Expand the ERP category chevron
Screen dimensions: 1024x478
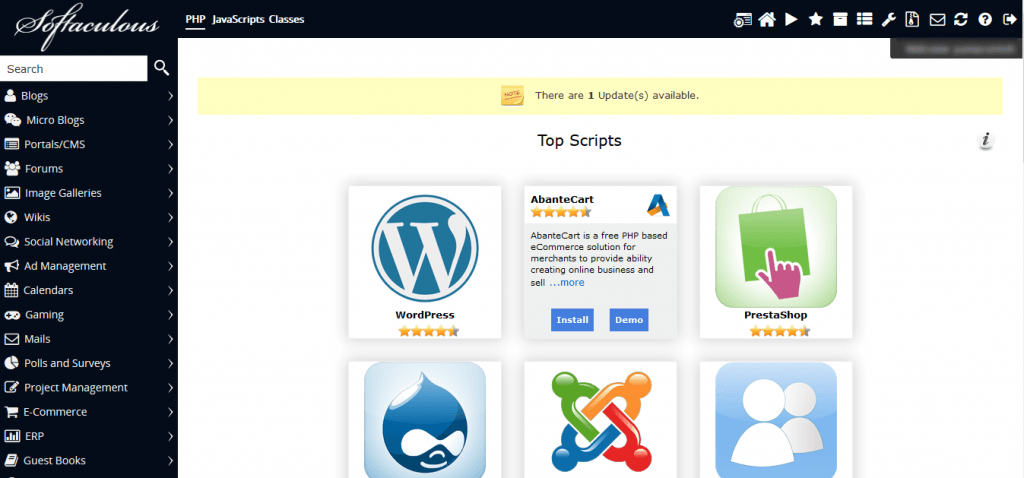click(x=170, y=436)
